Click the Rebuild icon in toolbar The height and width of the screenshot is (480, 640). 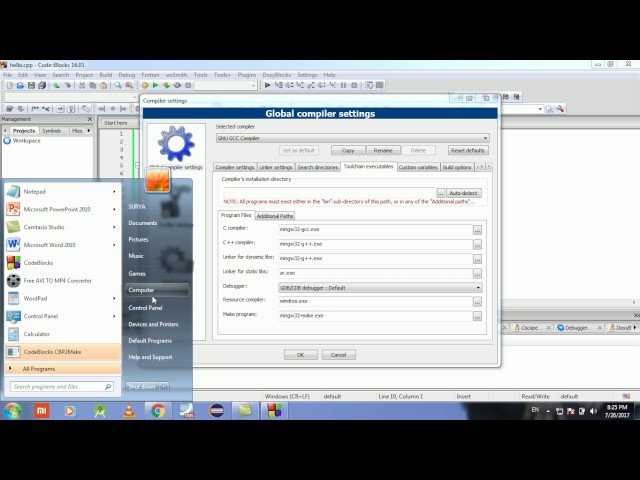click(177, 85)
